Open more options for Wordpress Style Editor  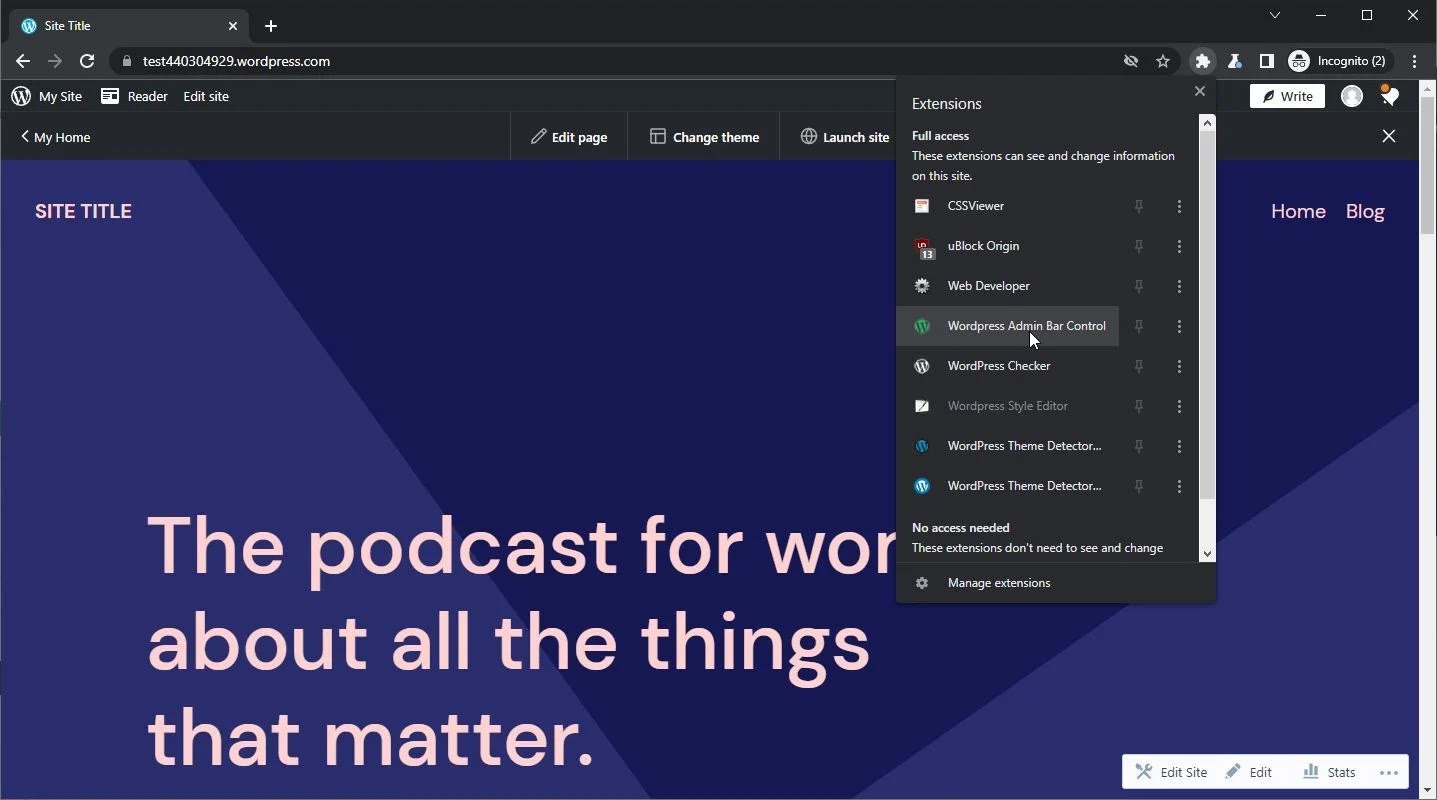1179,406
